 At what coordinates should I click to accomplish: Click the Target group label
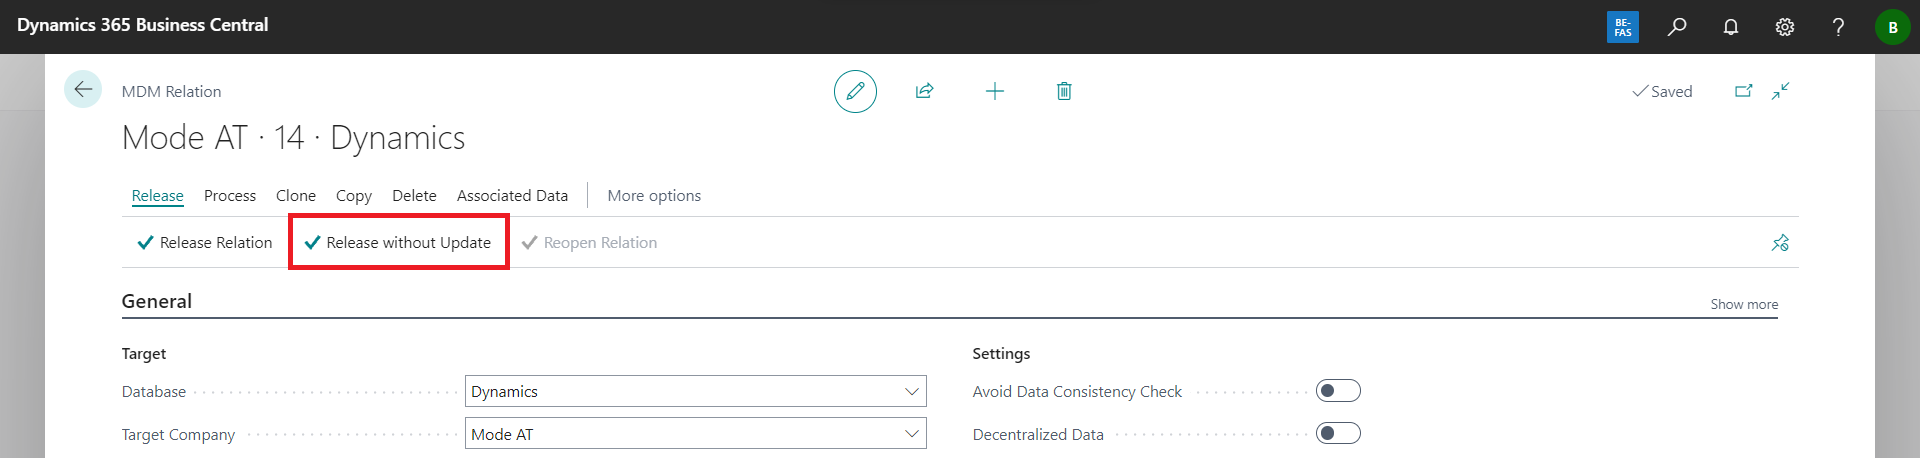click(144, 354)
